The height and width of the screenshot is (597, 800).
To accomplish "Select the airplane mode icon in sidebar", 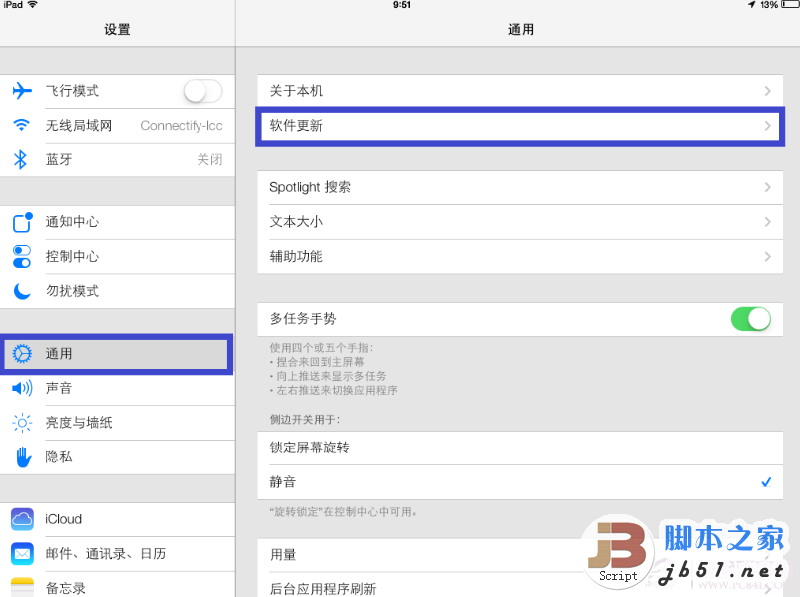I will [22, 90].
